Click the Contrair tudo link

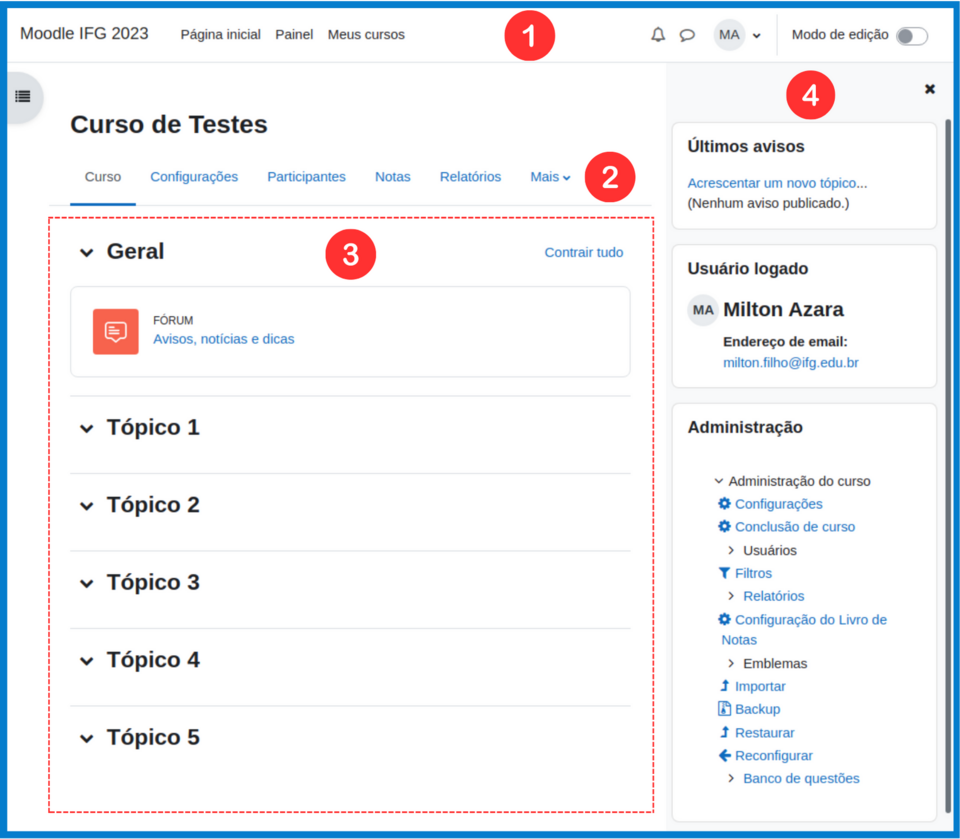(x=584, y=253)
